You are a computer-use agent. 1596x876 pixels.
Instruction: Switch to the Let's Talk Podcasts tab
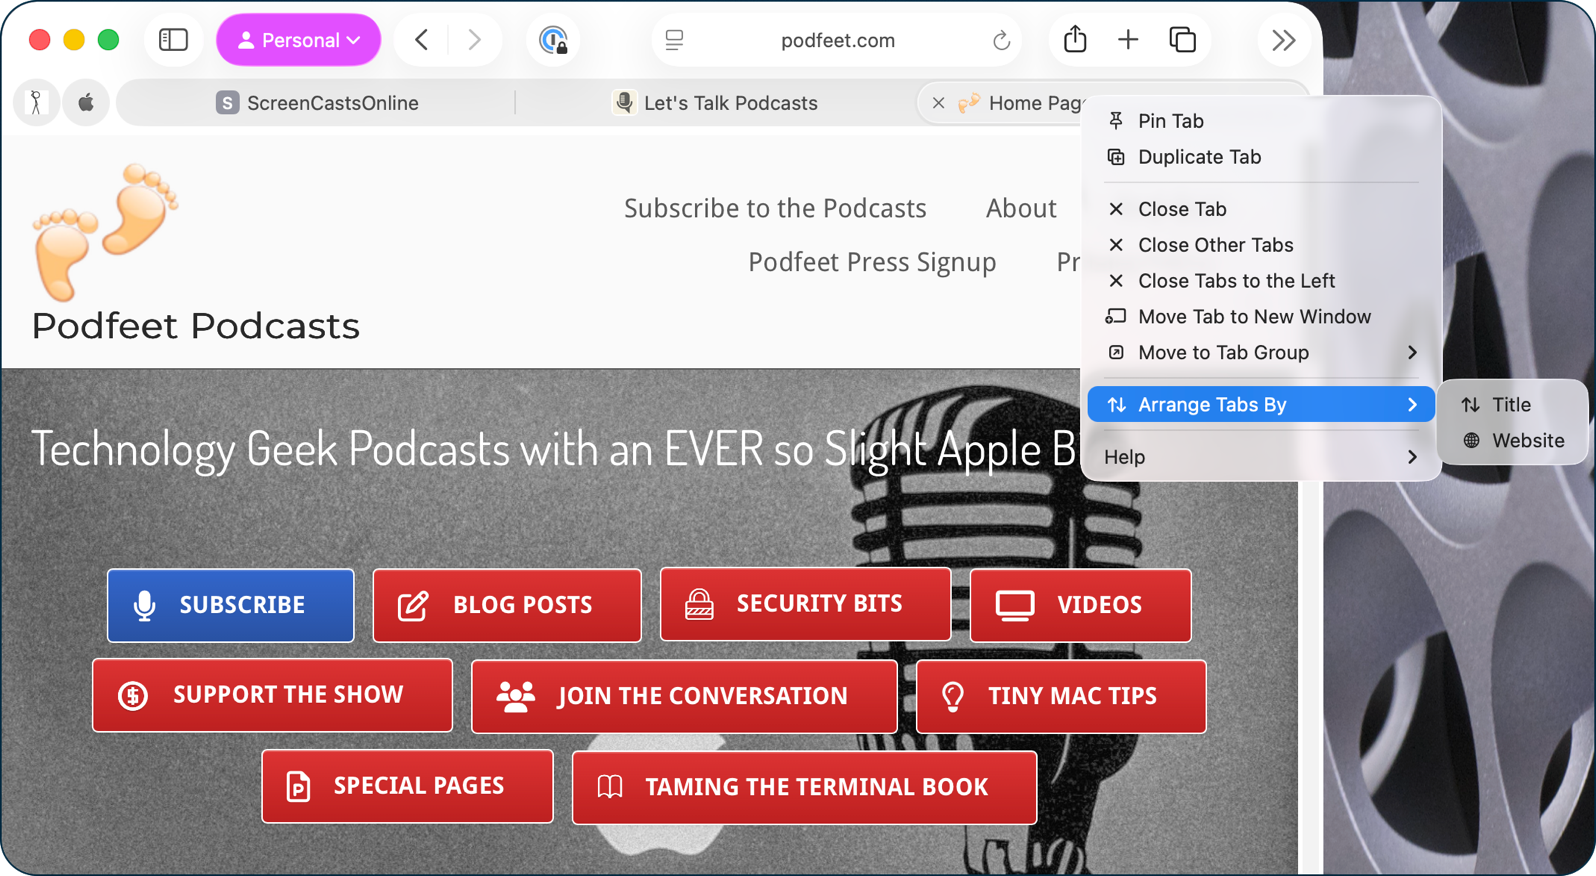click(716, 102)
